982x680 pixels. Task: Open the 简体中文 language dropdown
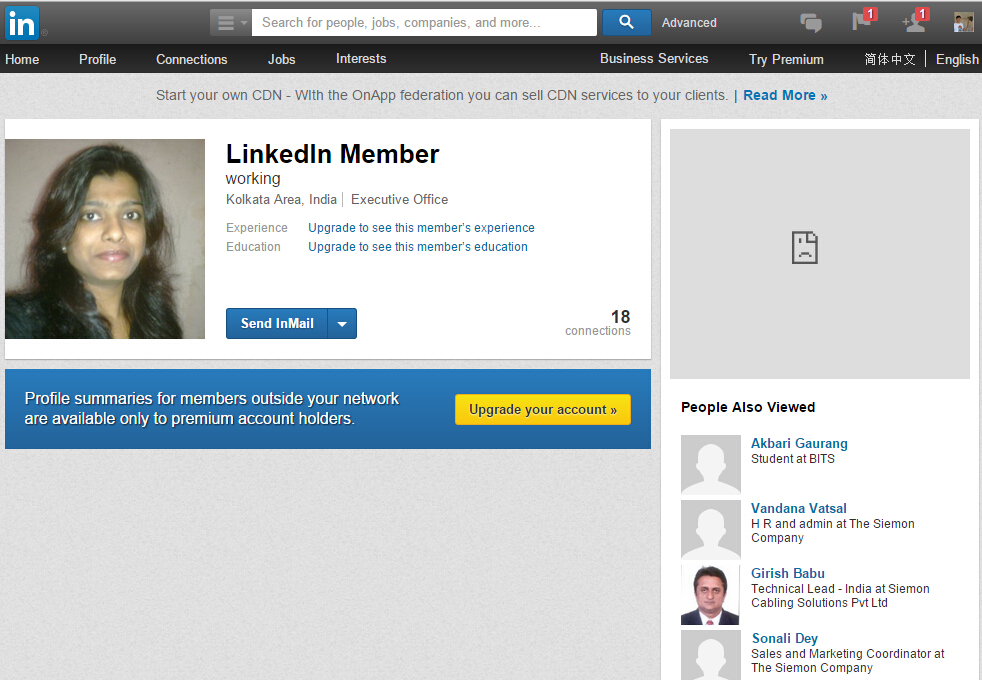click(x=890, y=59)
